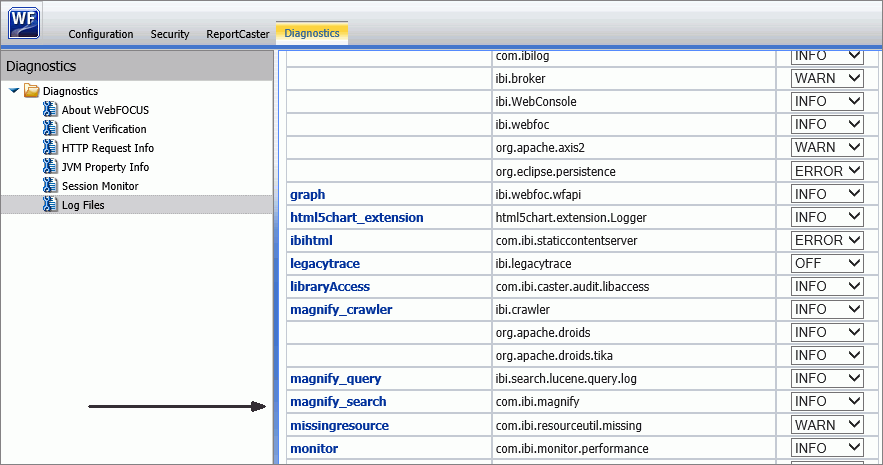Open the magnify_crawler log link
Screen dimensions: 883x465
[341, 310]
